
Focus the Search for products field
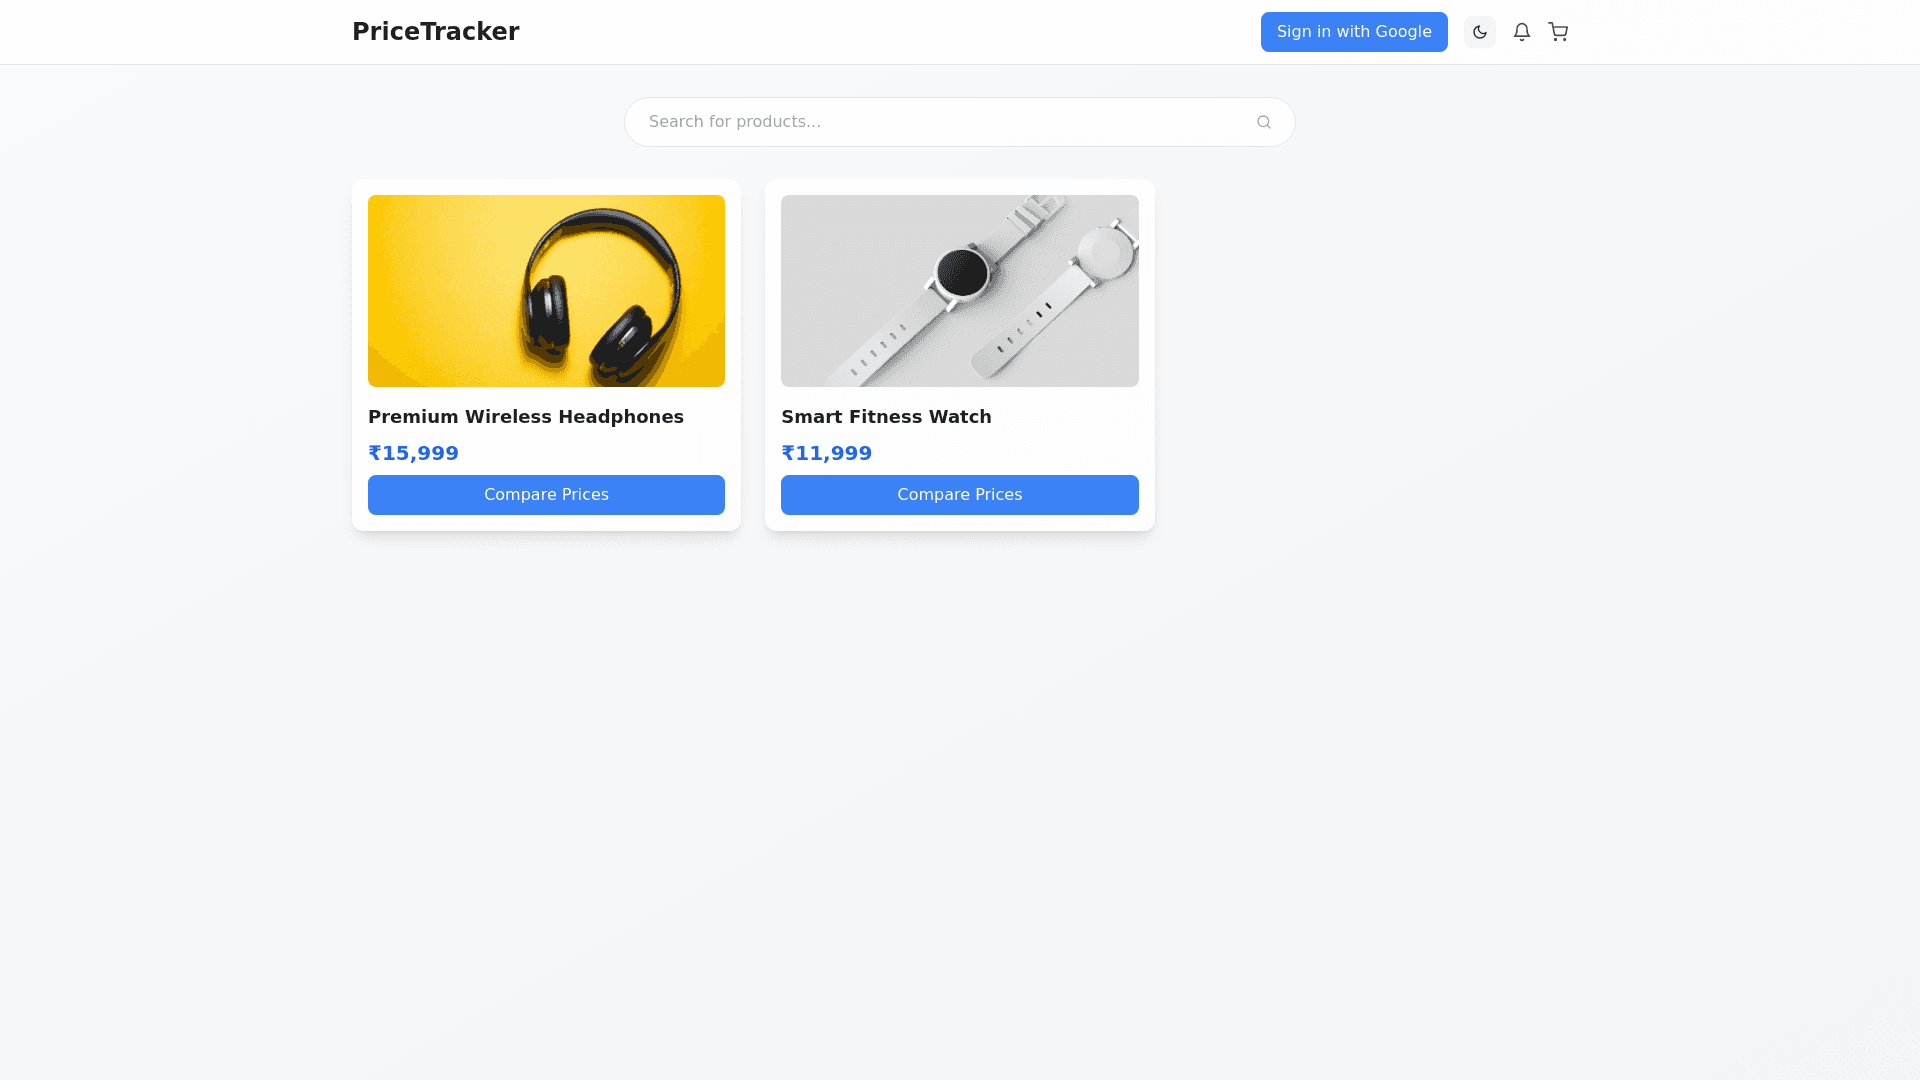(x=960, y=122)
